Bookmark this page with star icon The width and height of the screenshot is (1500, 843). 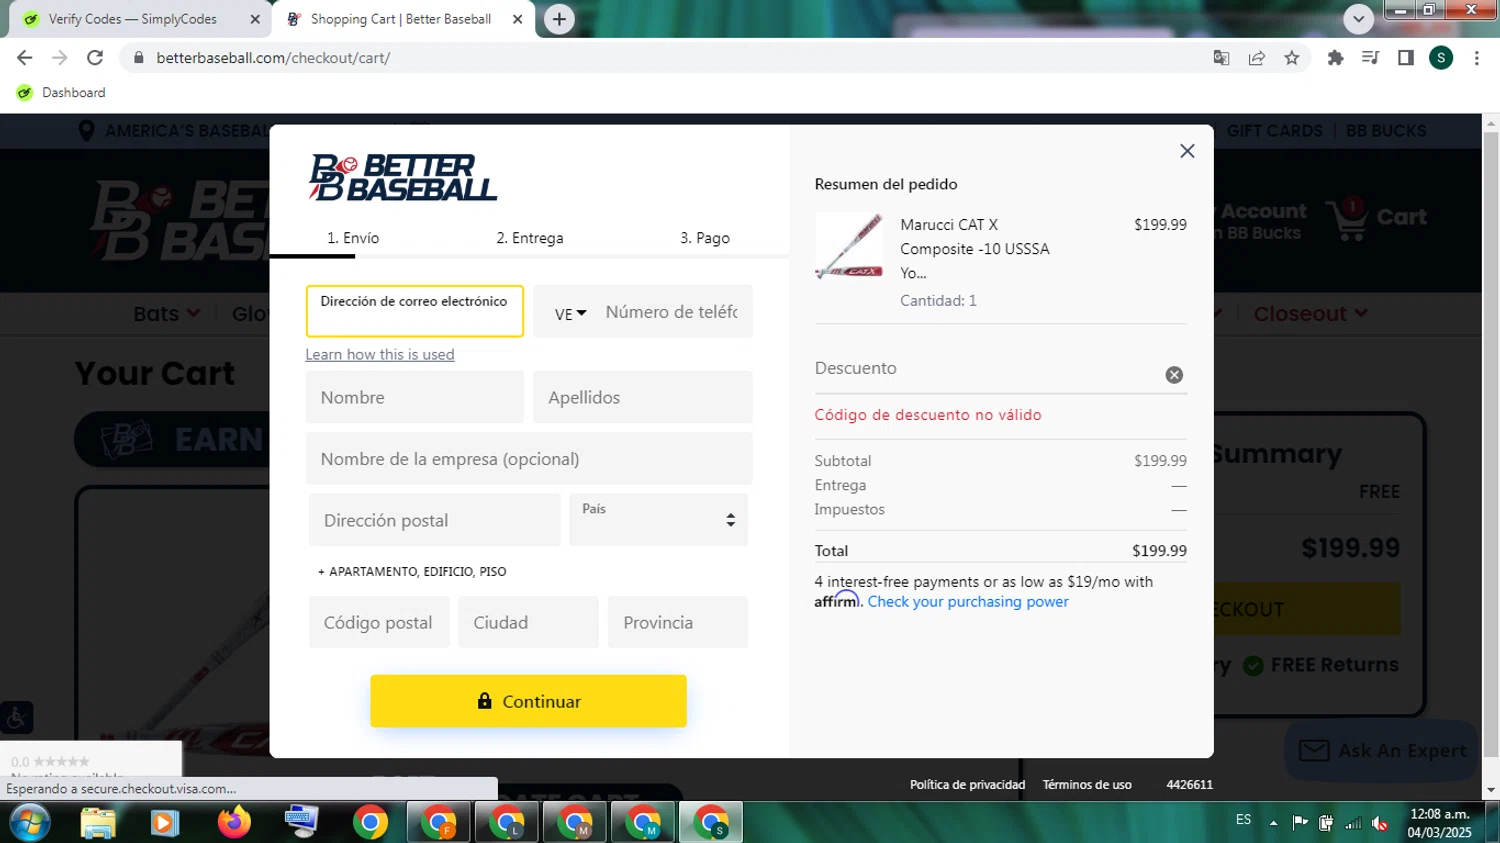[1292, 58]
